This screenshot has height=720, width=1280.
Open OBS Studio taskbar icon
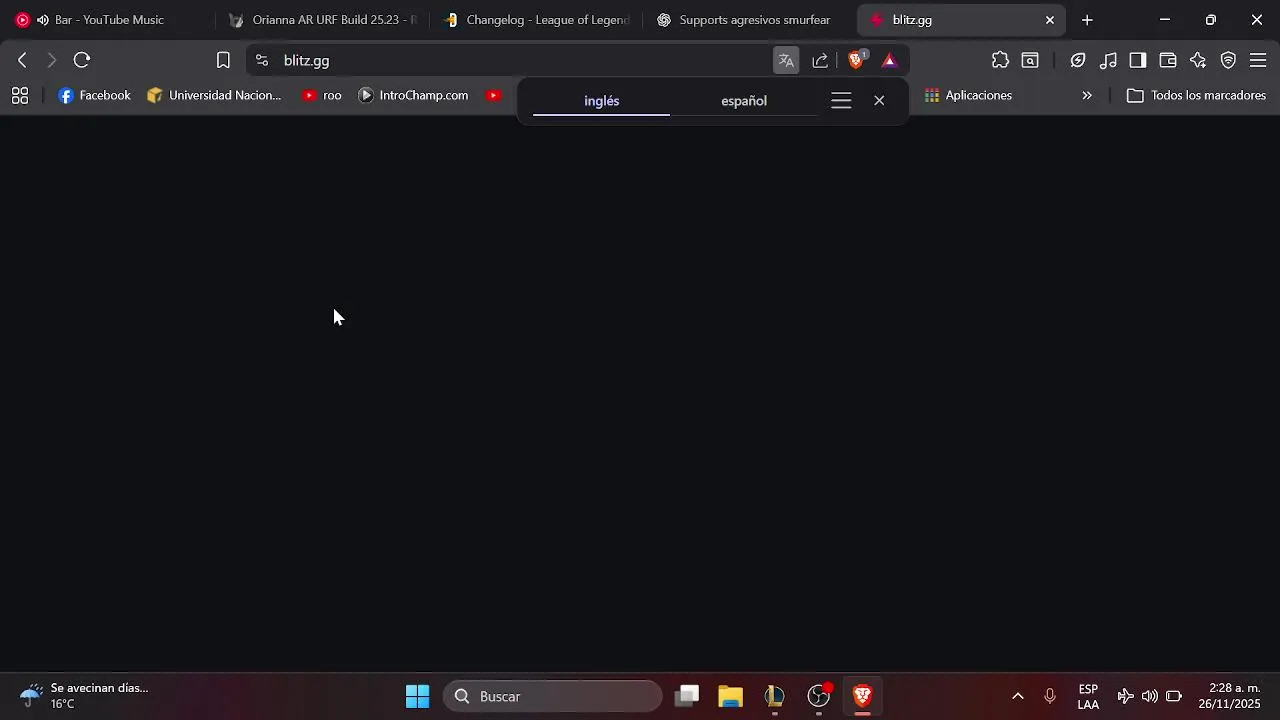click(819, 696)
